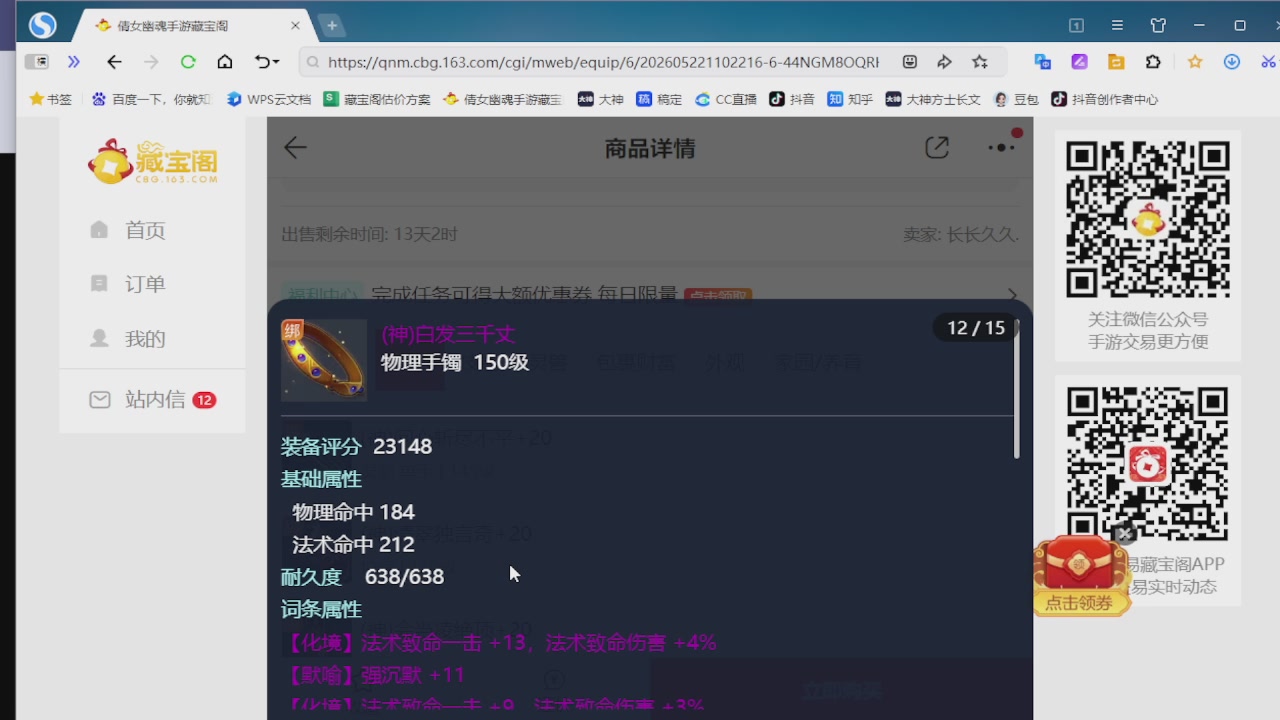Open the browser skin shirt icon
This screenshot has width=1280, height=720.
coord(1158,25)
